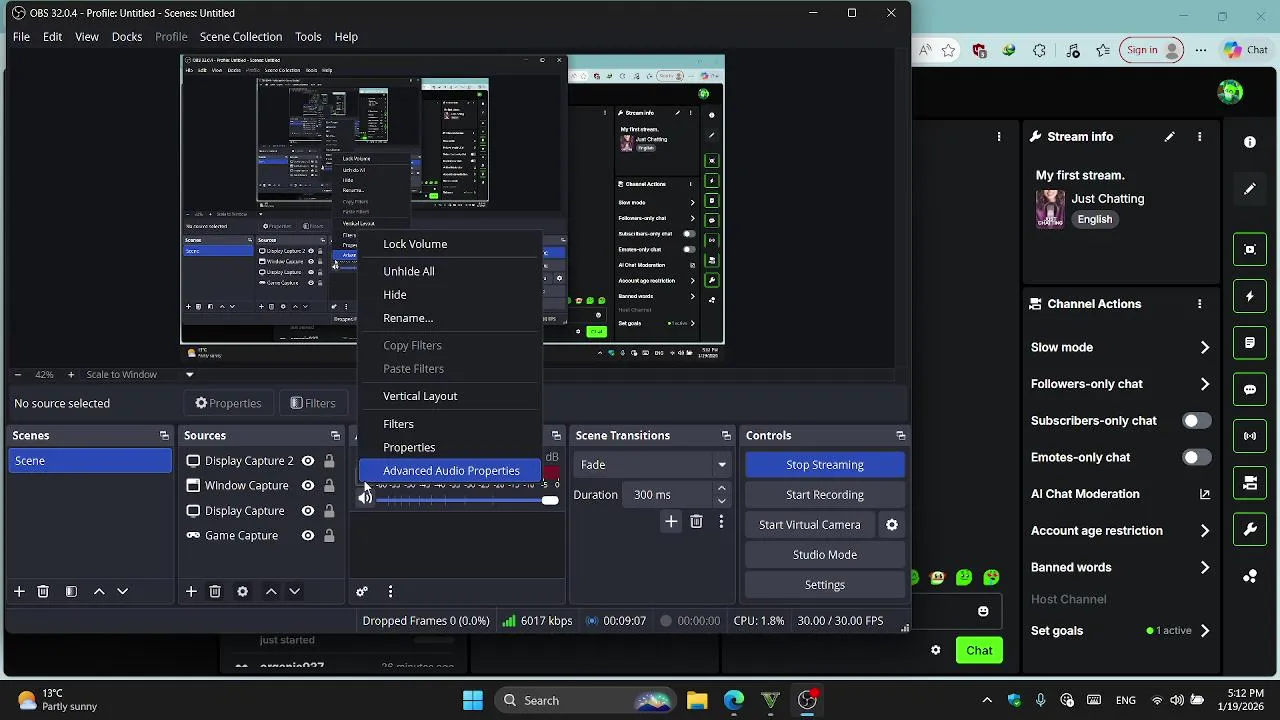1280x720 pixels.
Task: Increase Duration with up stepper
Action: (x=722, y=489)
